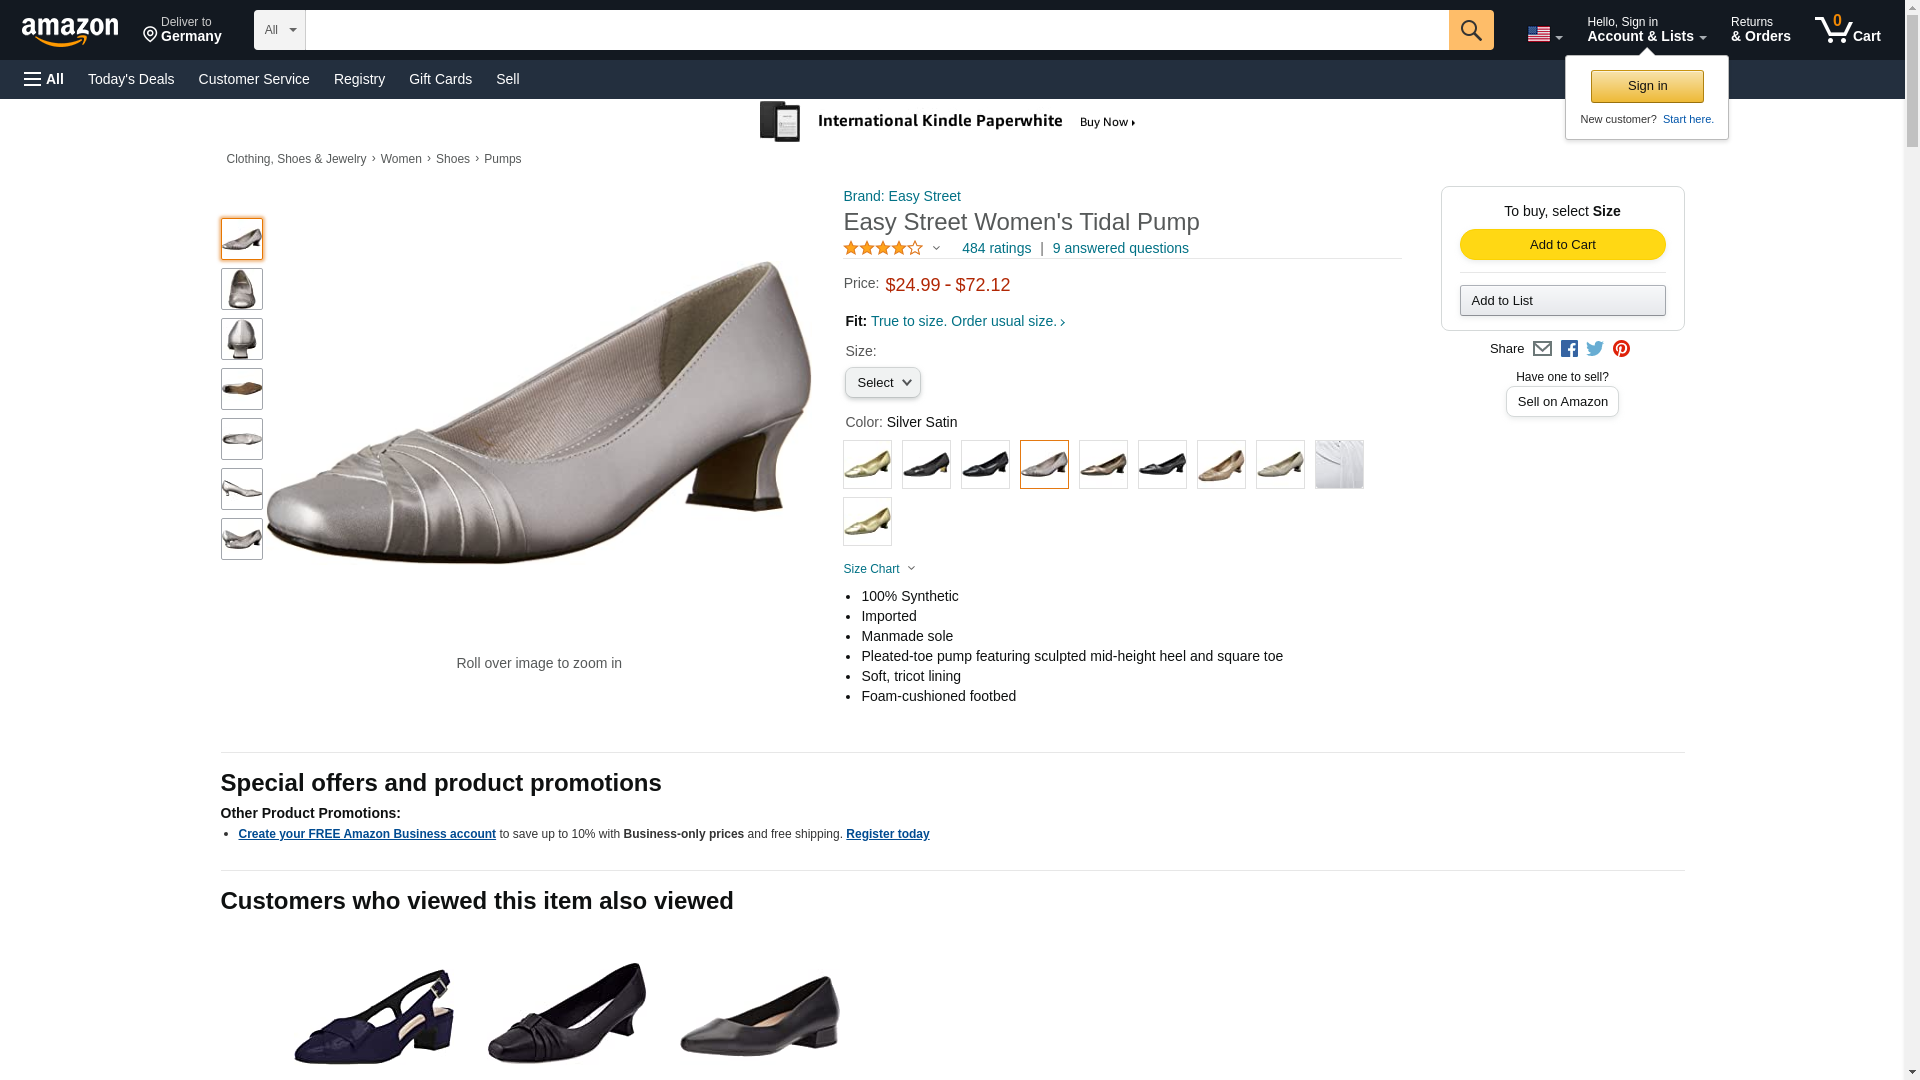This screenshot has width=1920, height=1080.
Task: Share on Facebook icon
Action: 1569,349
